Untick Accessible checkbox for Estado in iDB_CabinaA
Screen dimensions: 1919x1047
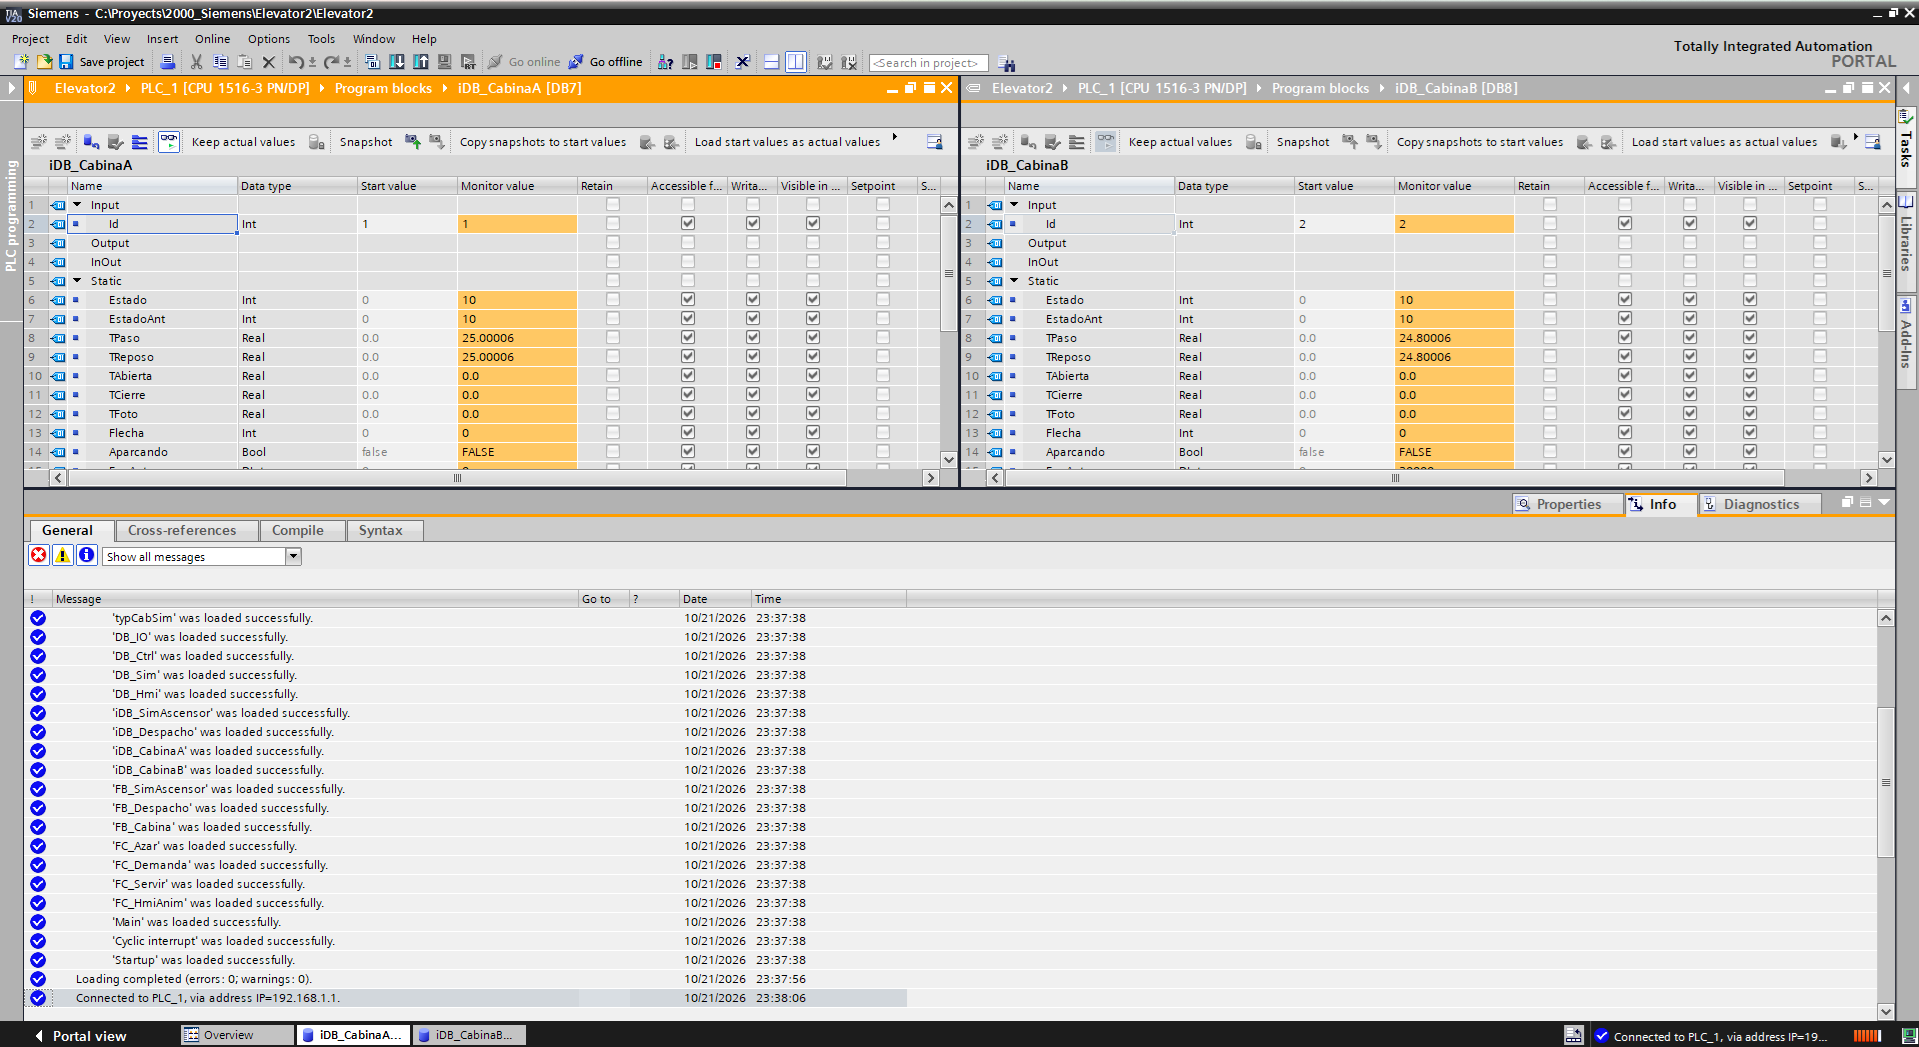[x=688, y=300]
